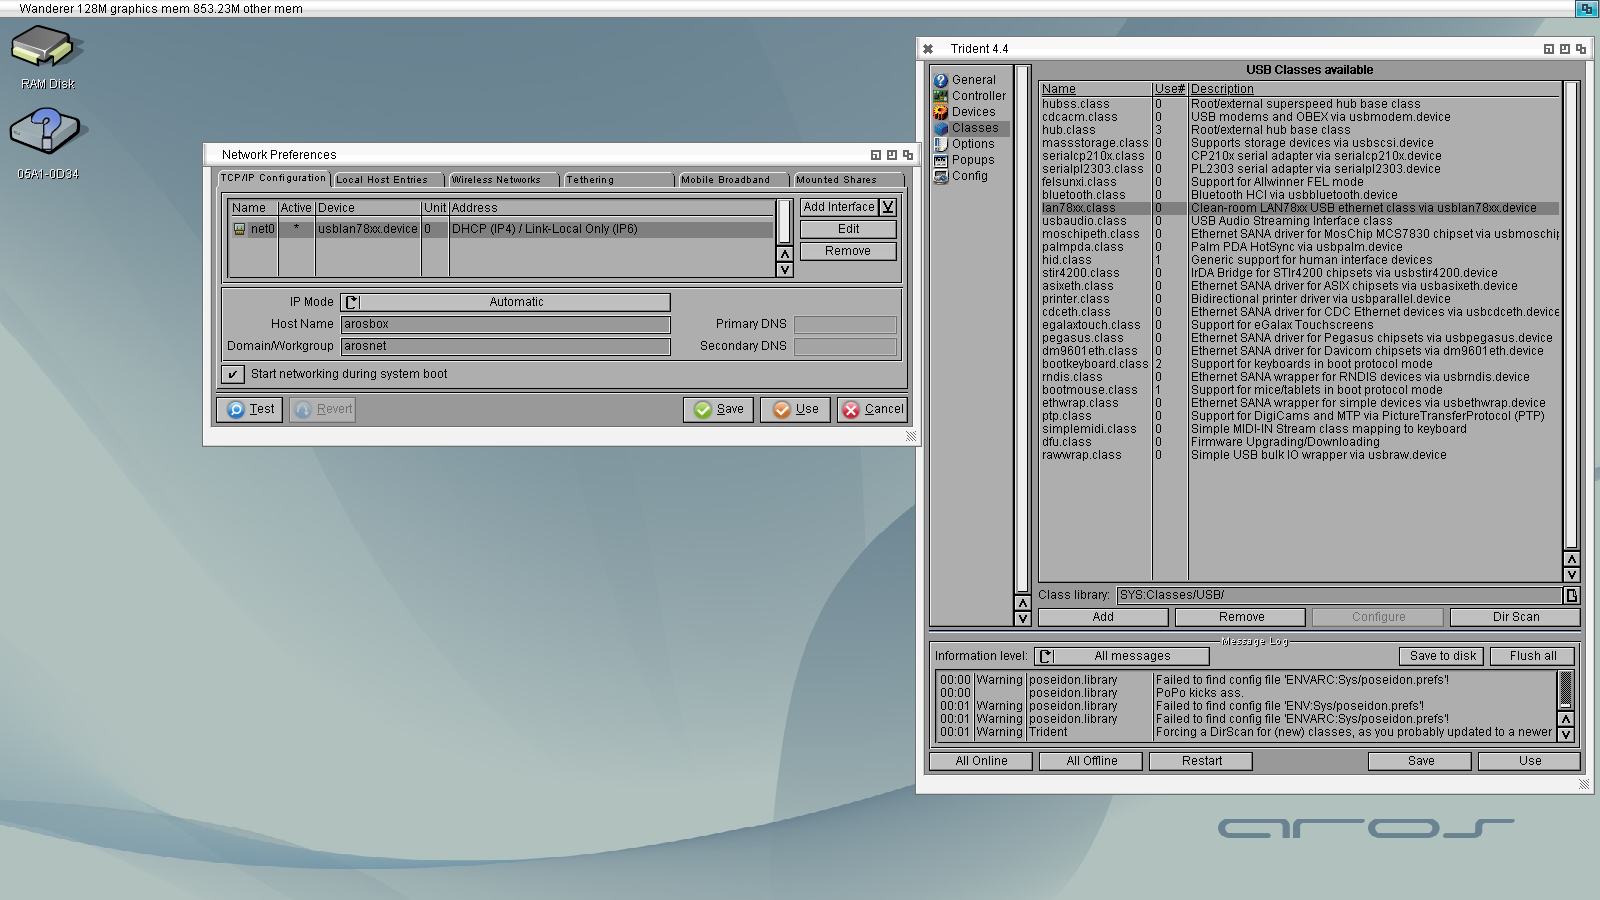Click the Dir Scan button
1600x900 pixels.
tap(1516, 617)
